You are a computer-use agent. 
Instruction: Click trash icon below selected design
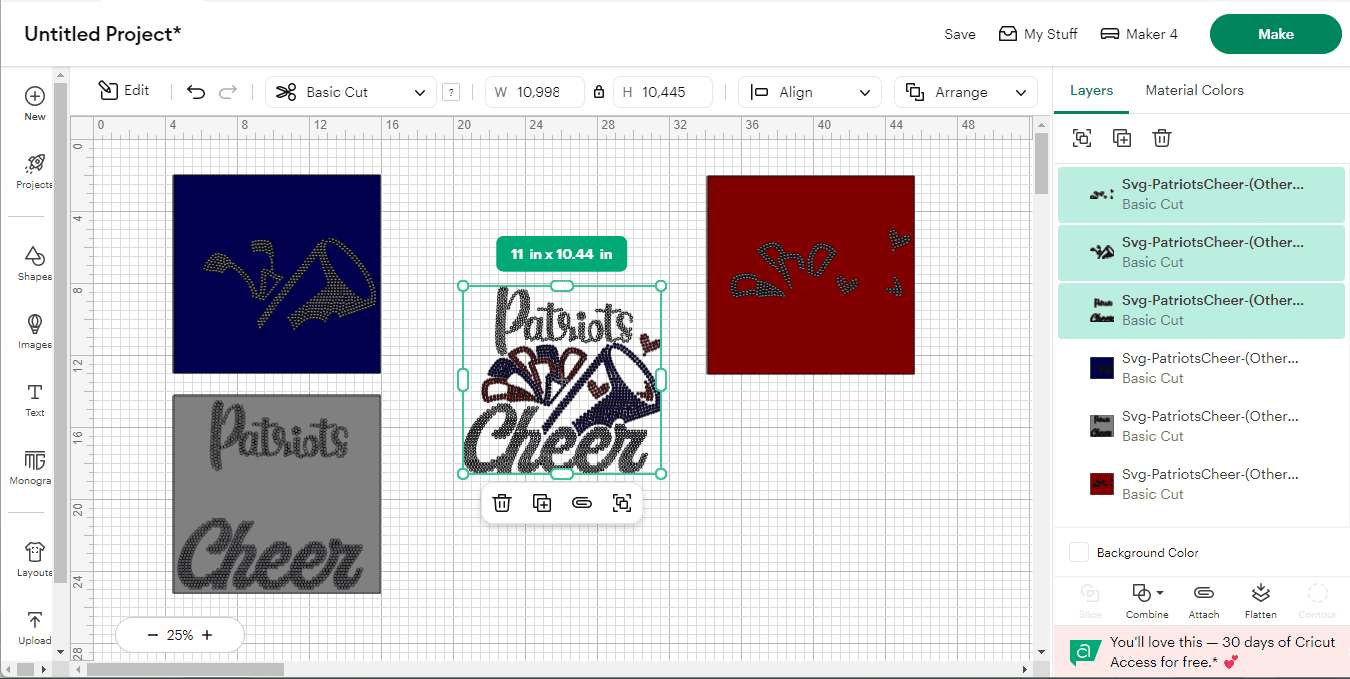click(x=502, y=503)
